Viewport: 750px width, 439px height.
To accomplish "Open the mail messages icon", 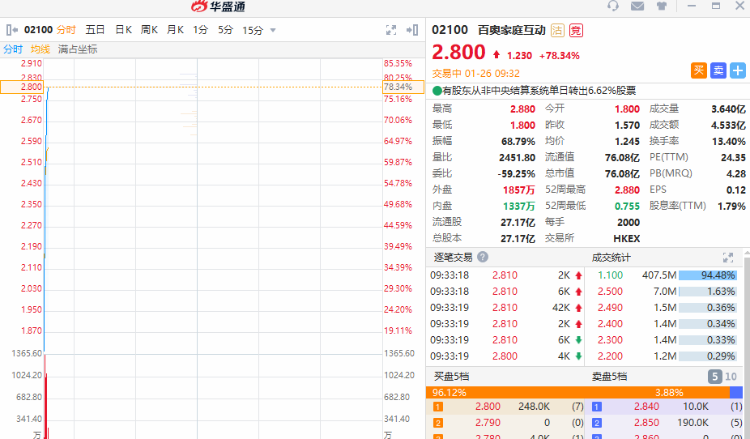I will [639, 6].
